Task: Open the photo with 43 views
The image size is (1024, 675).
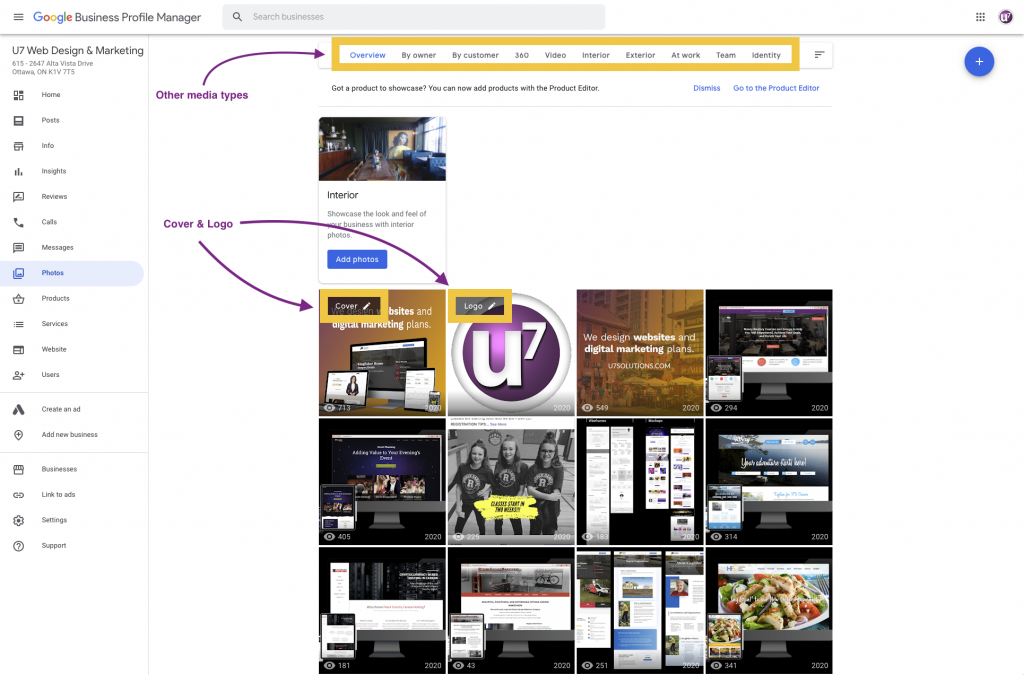Action: pos(511,610)
